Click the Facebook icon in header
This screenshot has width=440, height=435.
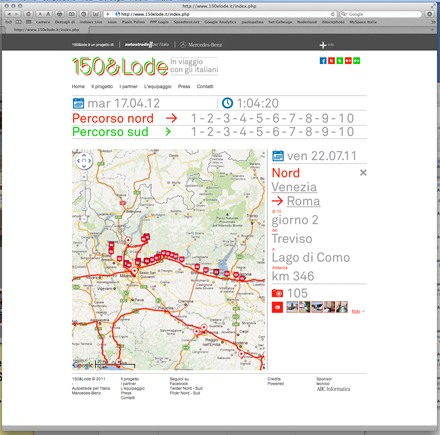[323, 61]
